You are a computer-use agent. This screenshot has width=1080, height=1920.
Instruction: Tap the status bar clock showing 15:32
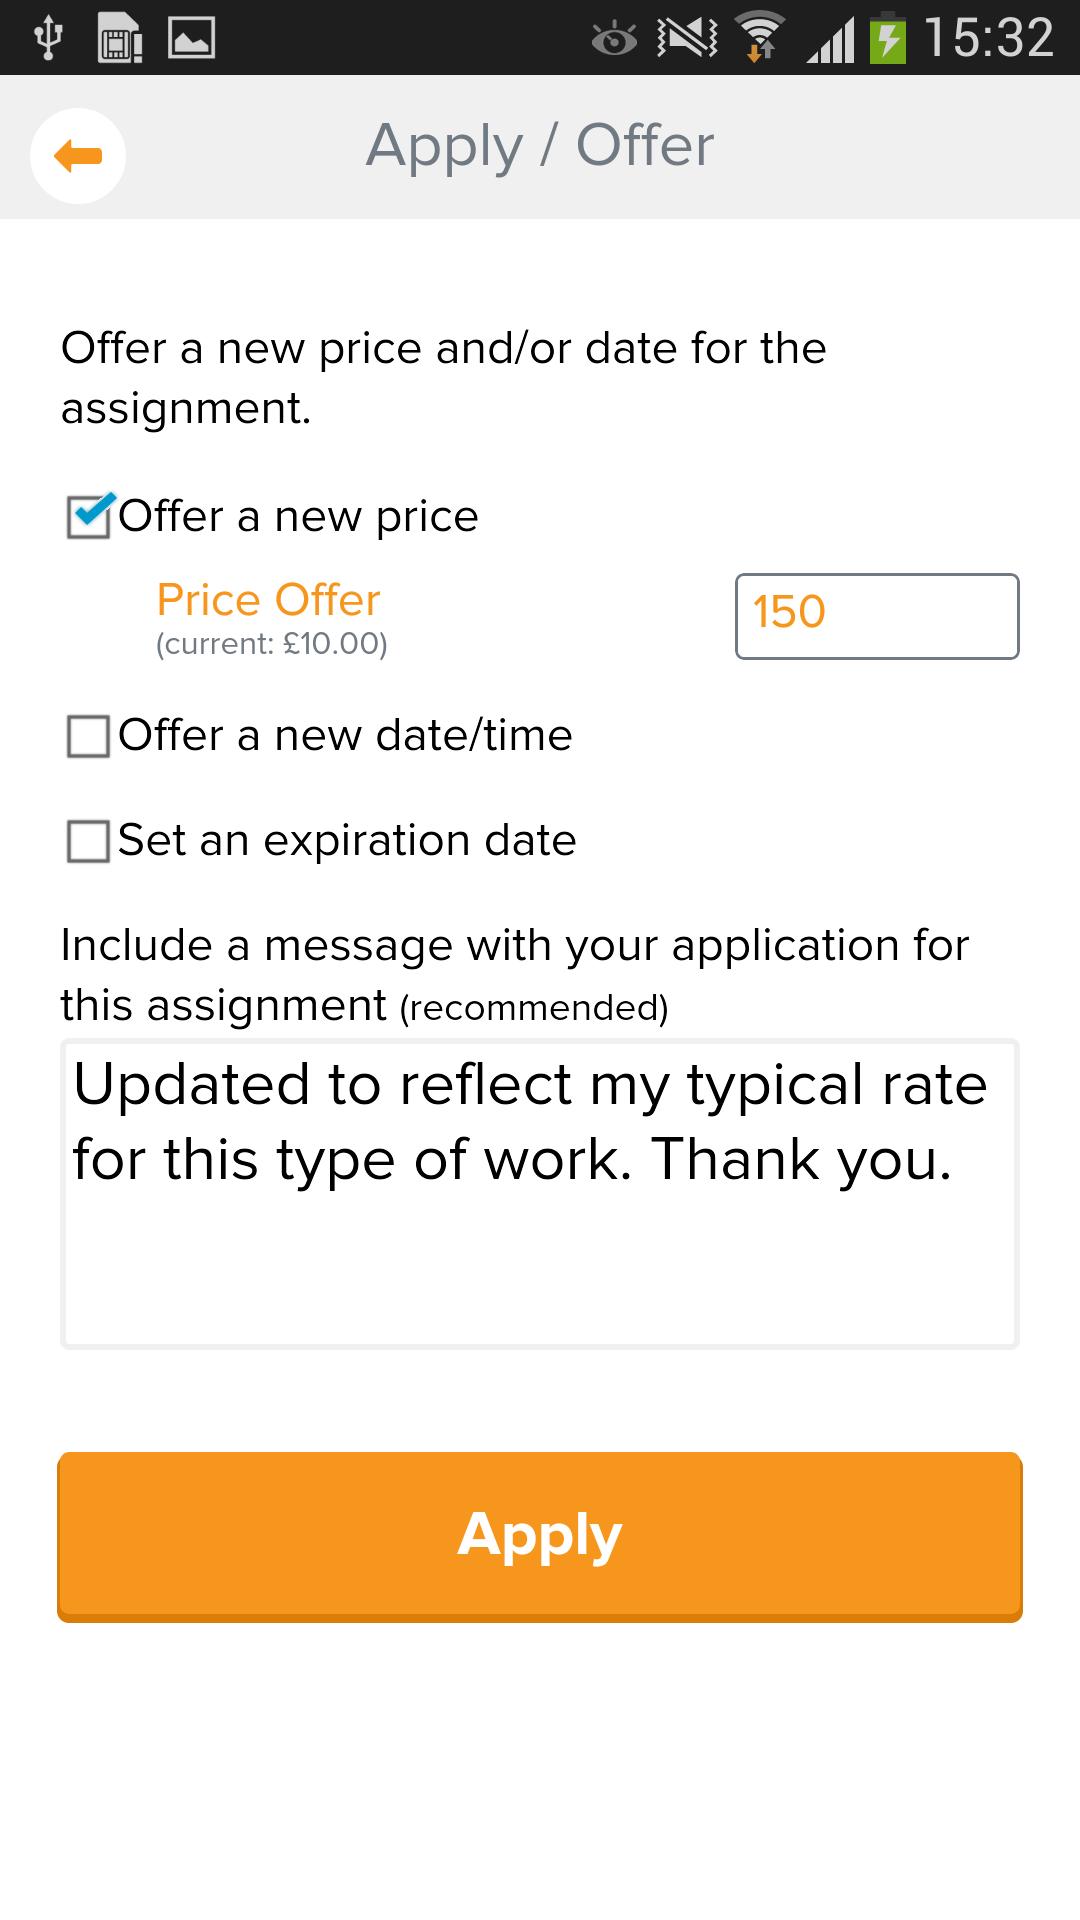coord(988,38)
